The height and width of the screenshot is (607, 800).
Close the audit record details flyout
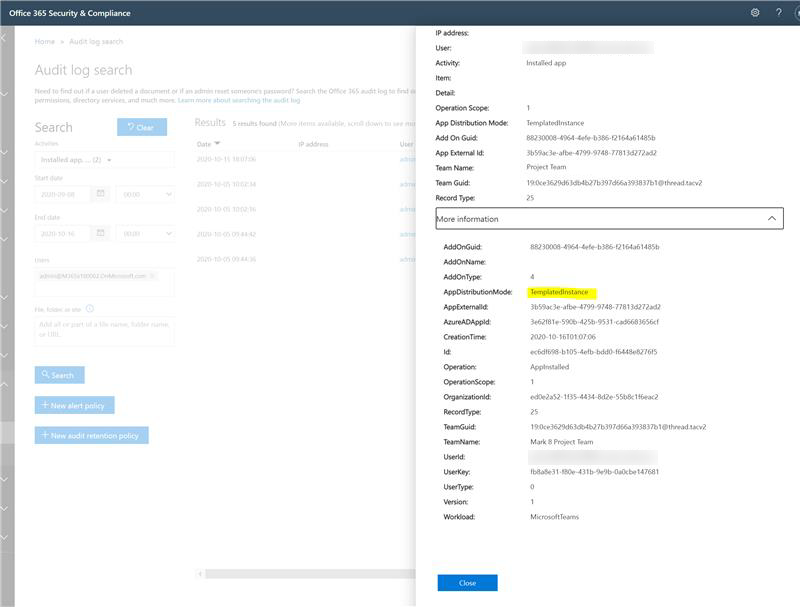467,583
